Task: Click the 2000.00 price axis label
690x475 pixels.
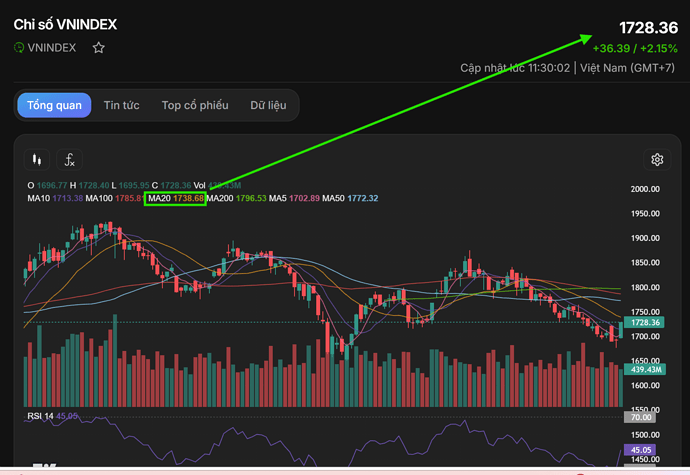Action: click(x=645, y=189)
